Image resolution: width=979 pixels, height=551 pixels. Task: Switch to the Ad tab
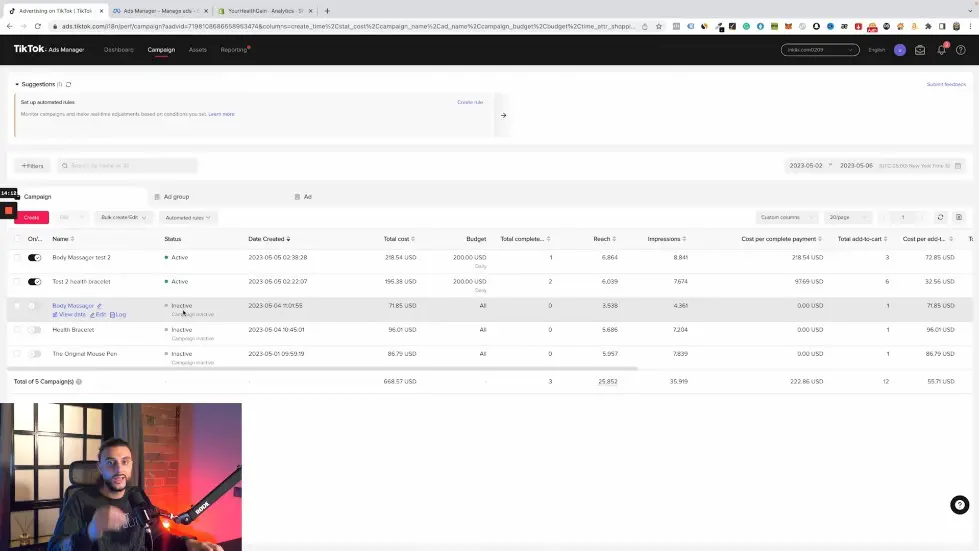[x=303, y=197]
